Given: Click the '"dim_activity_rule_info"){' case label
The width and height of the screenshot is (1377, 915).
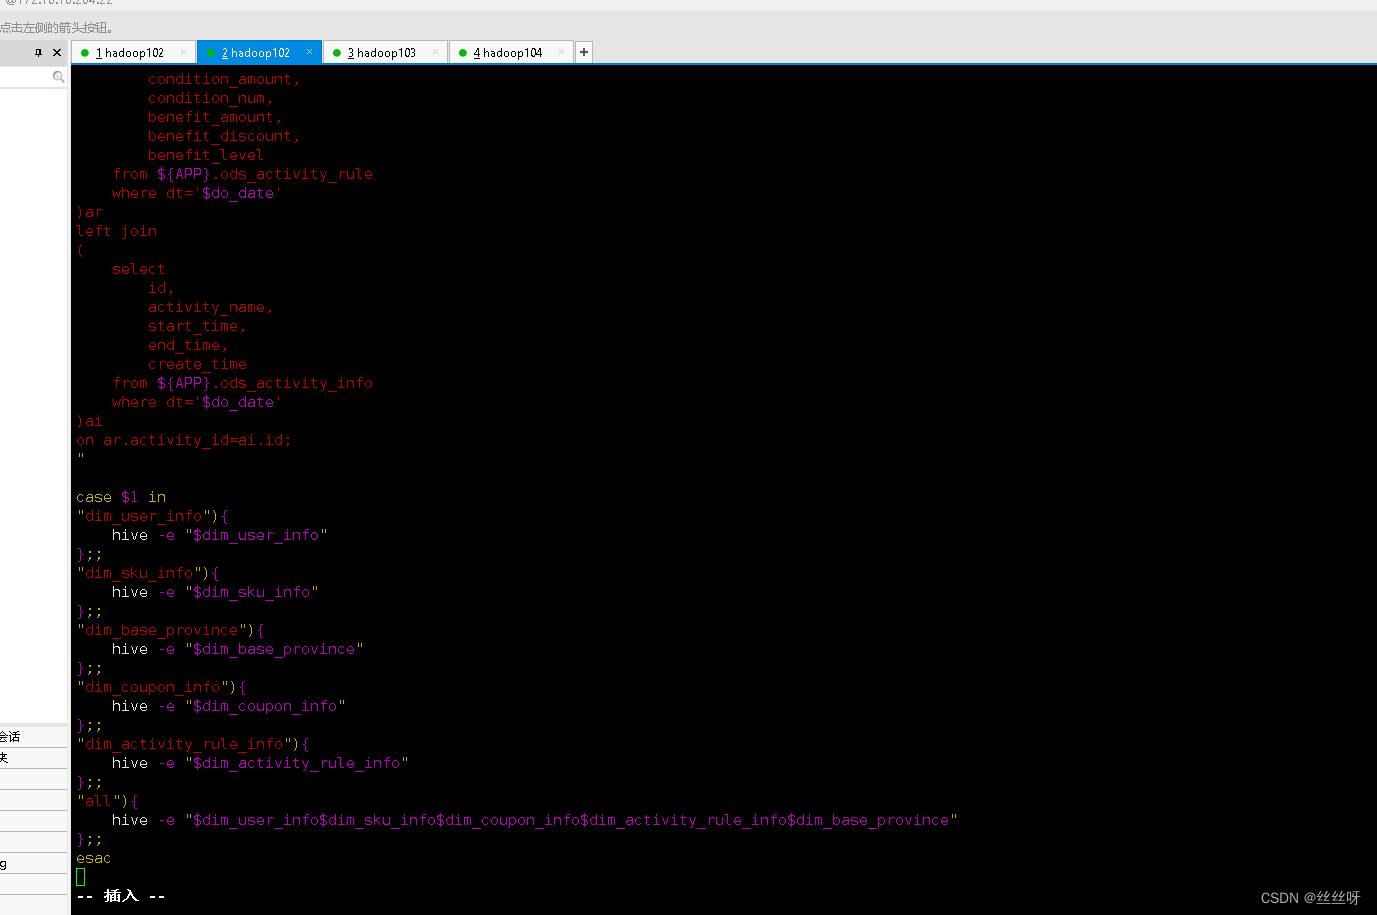Looking at the screenshot, I should [x=193, y=744].
